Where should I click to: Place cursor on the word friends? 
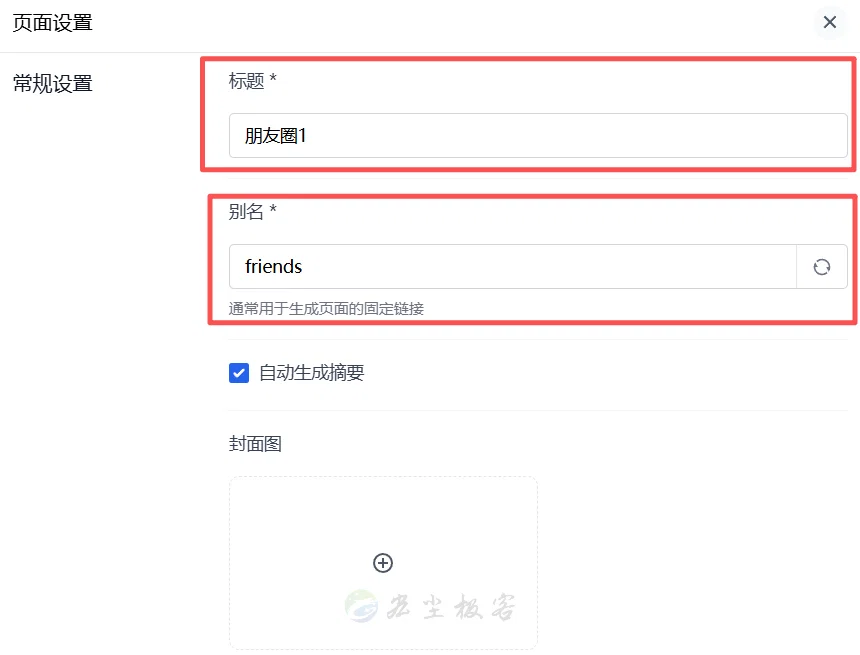(273, 267)
